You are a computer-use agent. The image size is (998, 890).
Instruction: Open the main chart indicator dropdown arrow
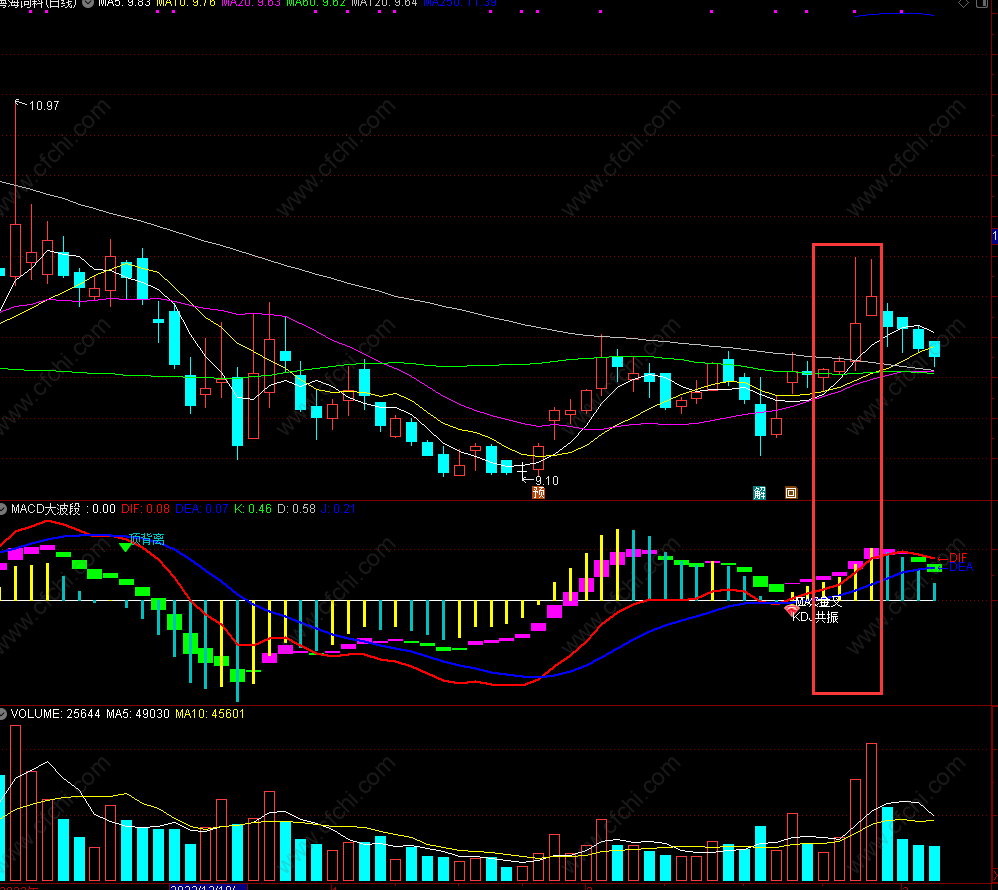pyautogui.click(x=88, y=3)
